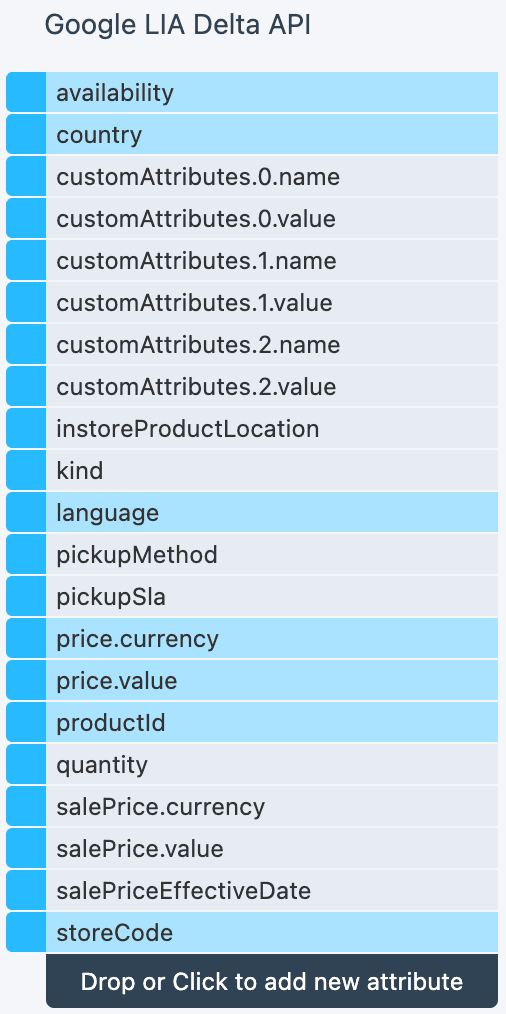Click the blue handle beside pickupSla

26,596
